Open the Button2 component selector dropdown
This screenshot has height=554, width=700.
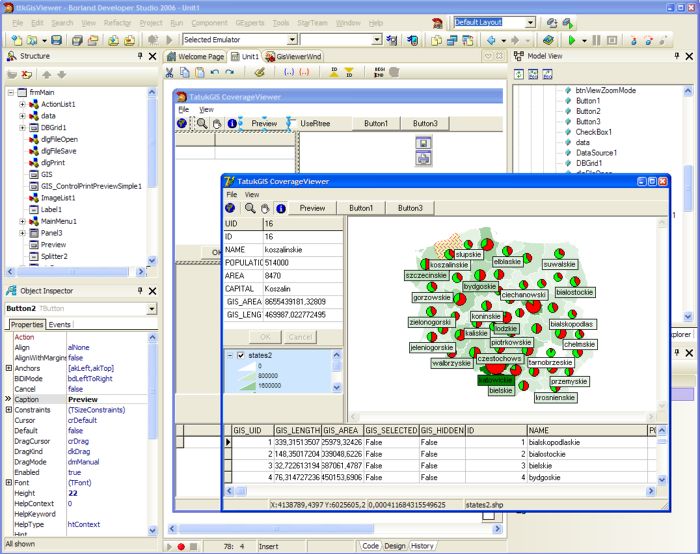(152, 308)
